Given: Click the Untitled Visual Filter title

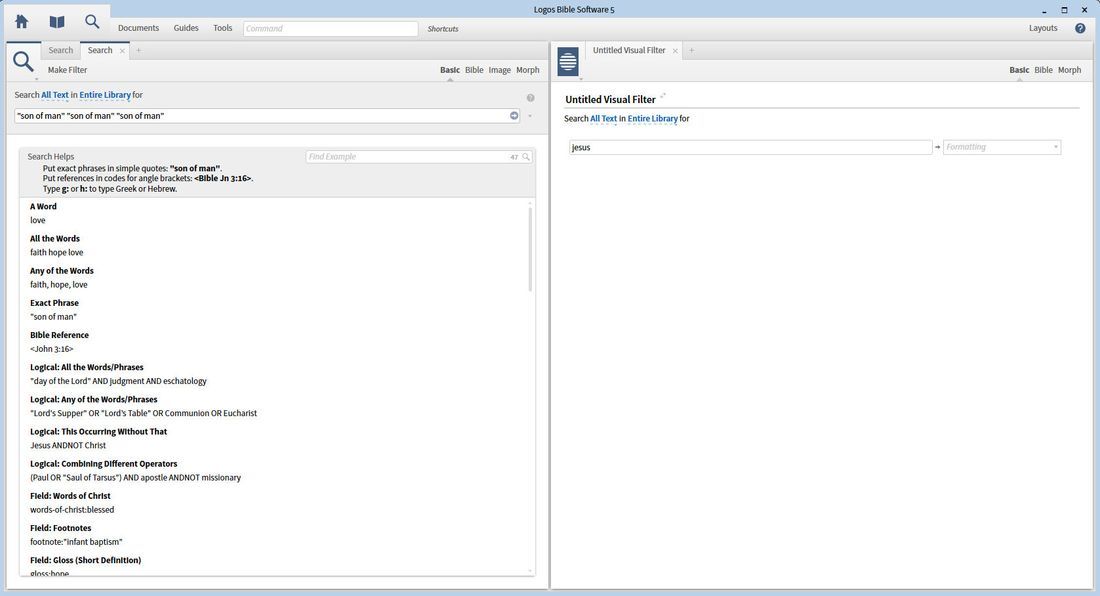Looking at the screenshot, I should click(x=610, y=100).
